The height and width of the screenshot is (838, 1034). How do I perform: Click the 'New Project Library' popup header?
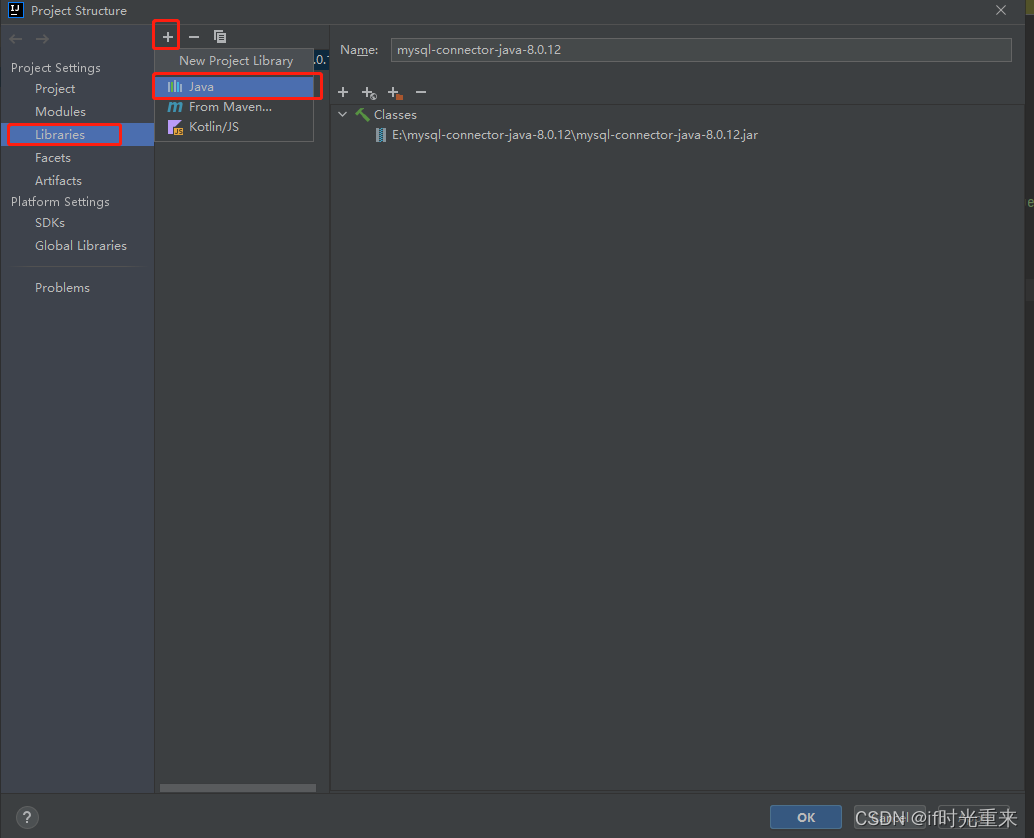pyautogui.click(x=236, y=61)
